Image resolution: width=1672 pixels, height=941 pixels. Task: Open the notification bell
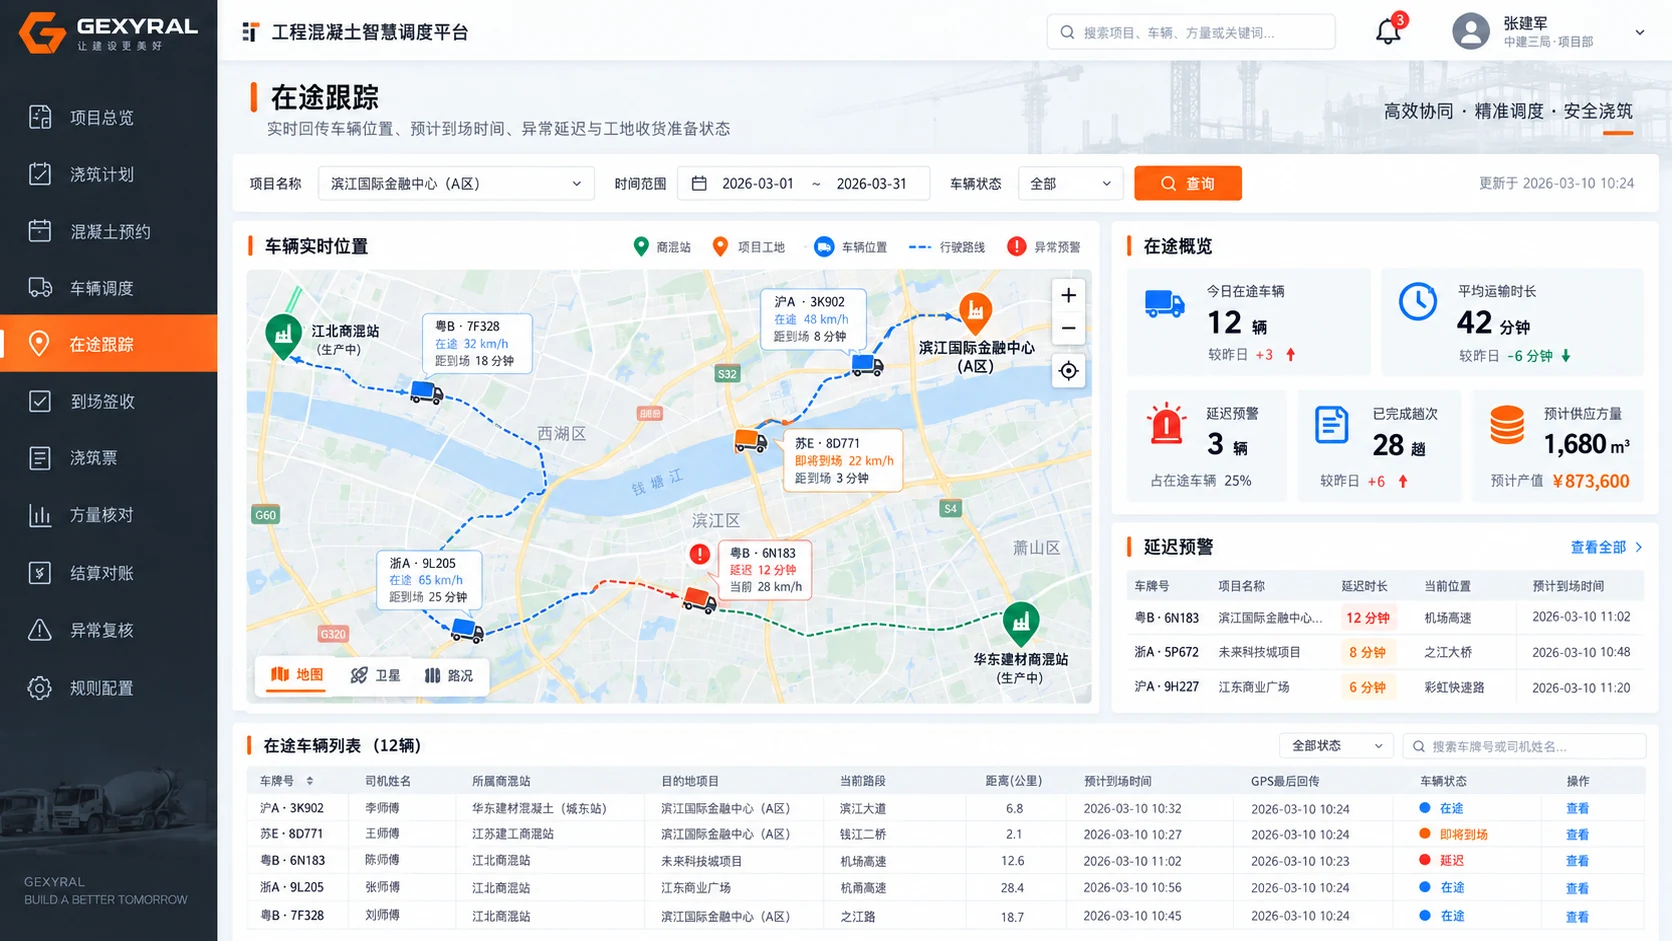(1388, 32)
